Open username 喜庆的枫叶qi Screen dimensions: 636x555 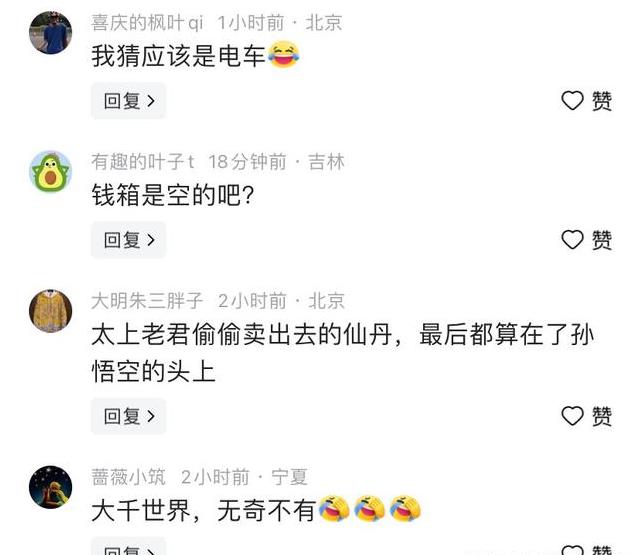coord(147,23)
